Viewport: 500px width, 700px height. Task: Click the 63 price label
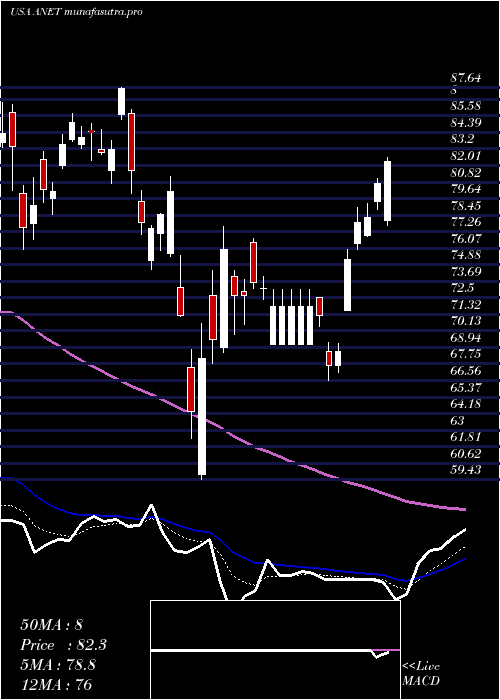point(458,421)
